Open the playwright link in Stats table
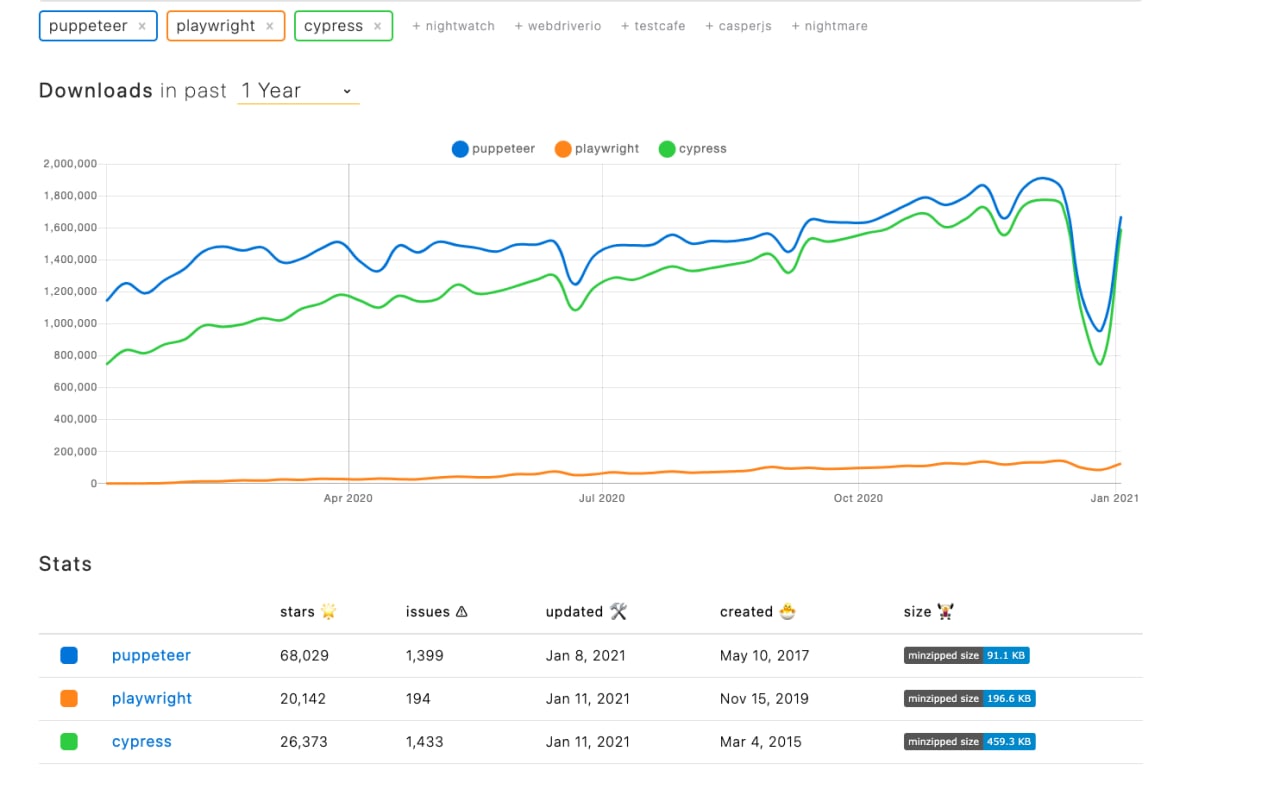The image size is (1280, 789). 152,699
